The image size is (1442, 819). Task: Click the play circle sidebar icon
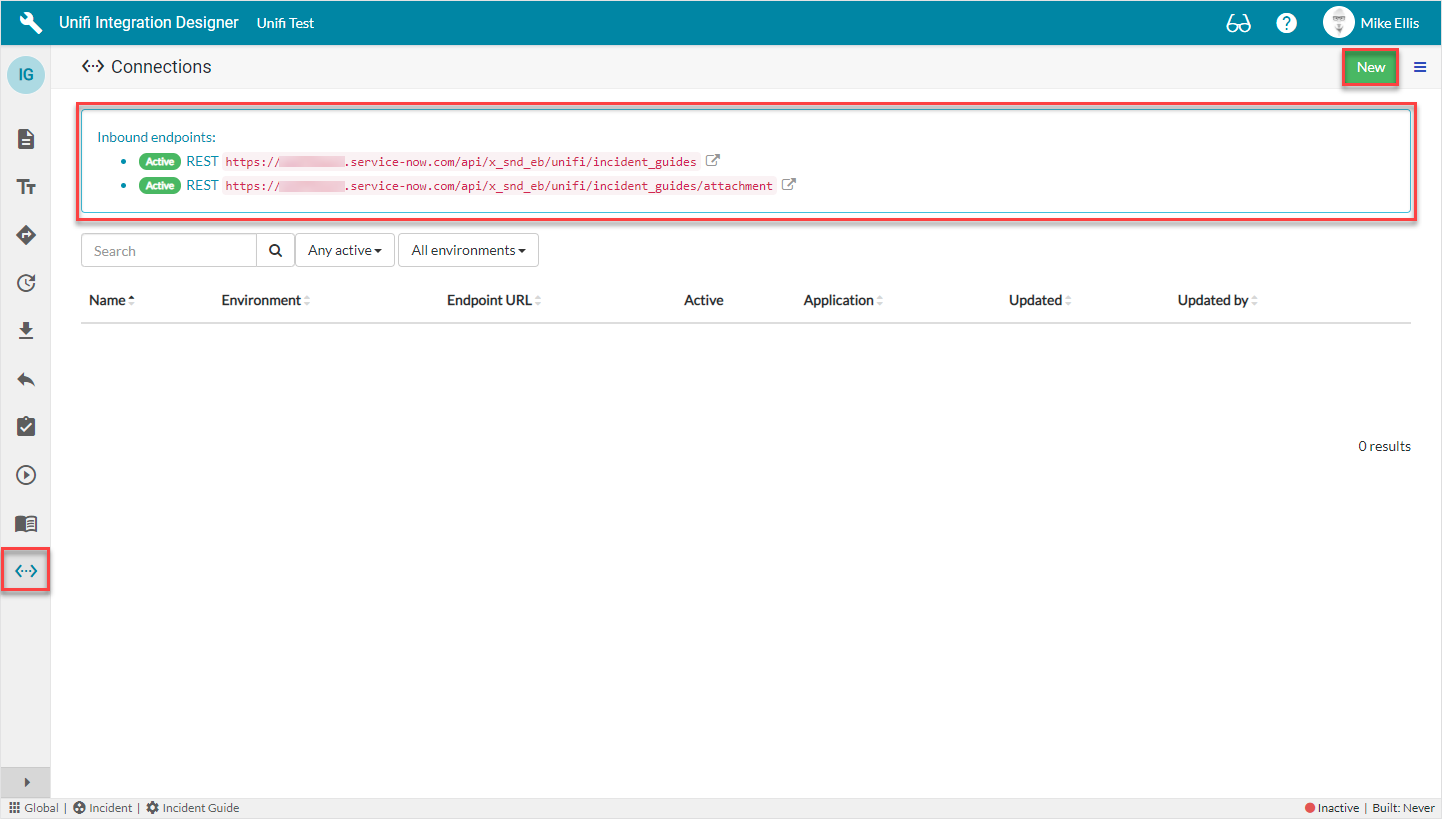click(x=25, y=475)
